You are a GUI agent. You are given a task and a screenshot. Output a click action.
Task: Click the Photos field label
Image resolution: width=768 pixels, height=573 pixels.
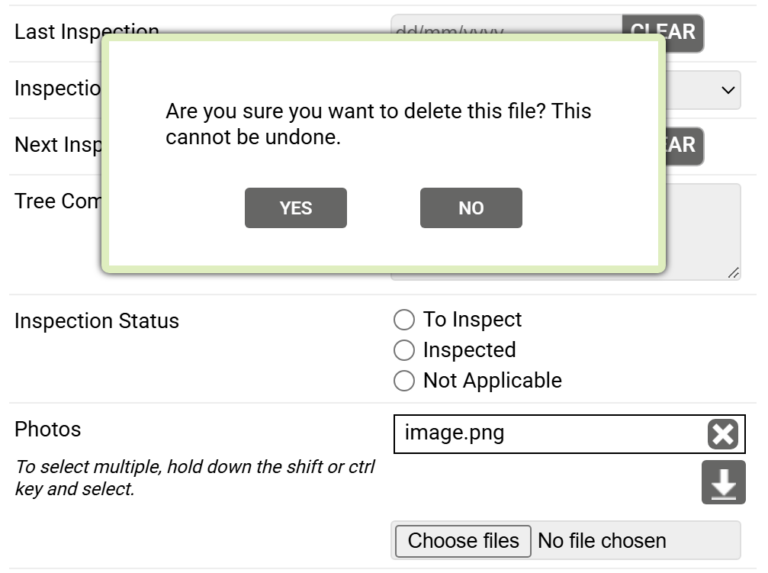click(x=48, y=430)
